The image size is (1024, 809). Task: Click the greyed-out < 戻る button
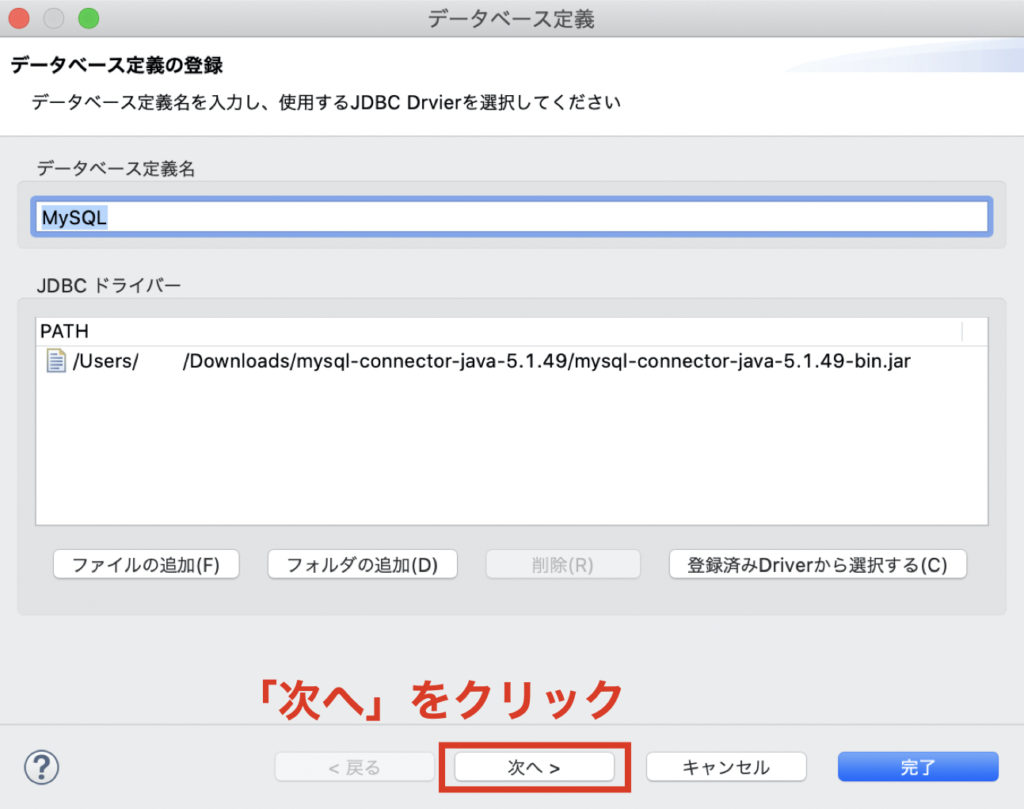click(354, 767)
